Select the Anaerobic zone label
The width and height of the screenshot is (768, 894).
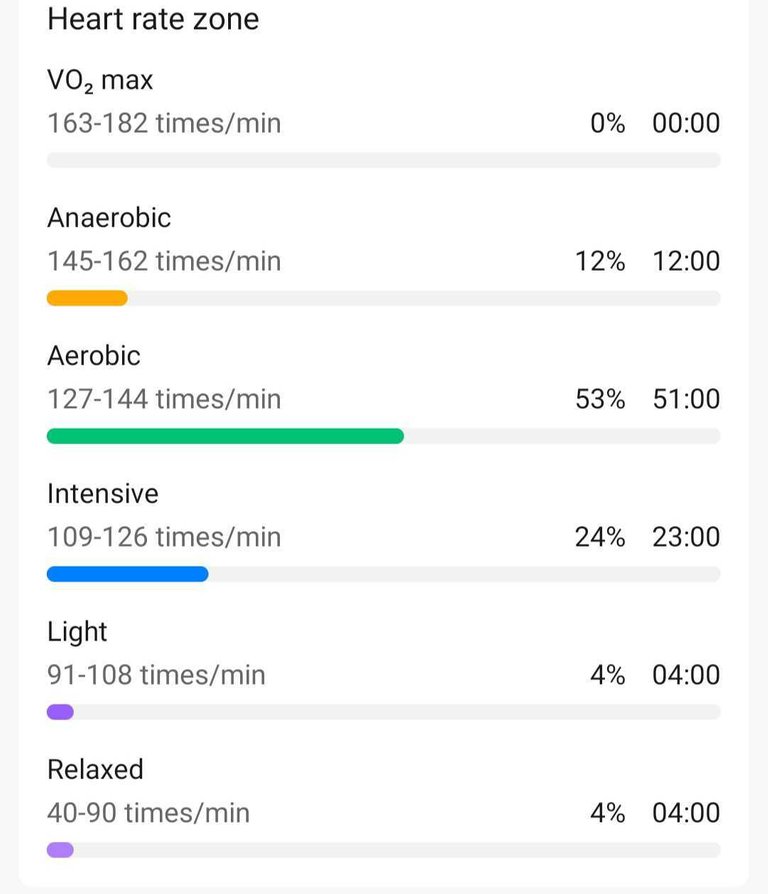pos(109,218)
